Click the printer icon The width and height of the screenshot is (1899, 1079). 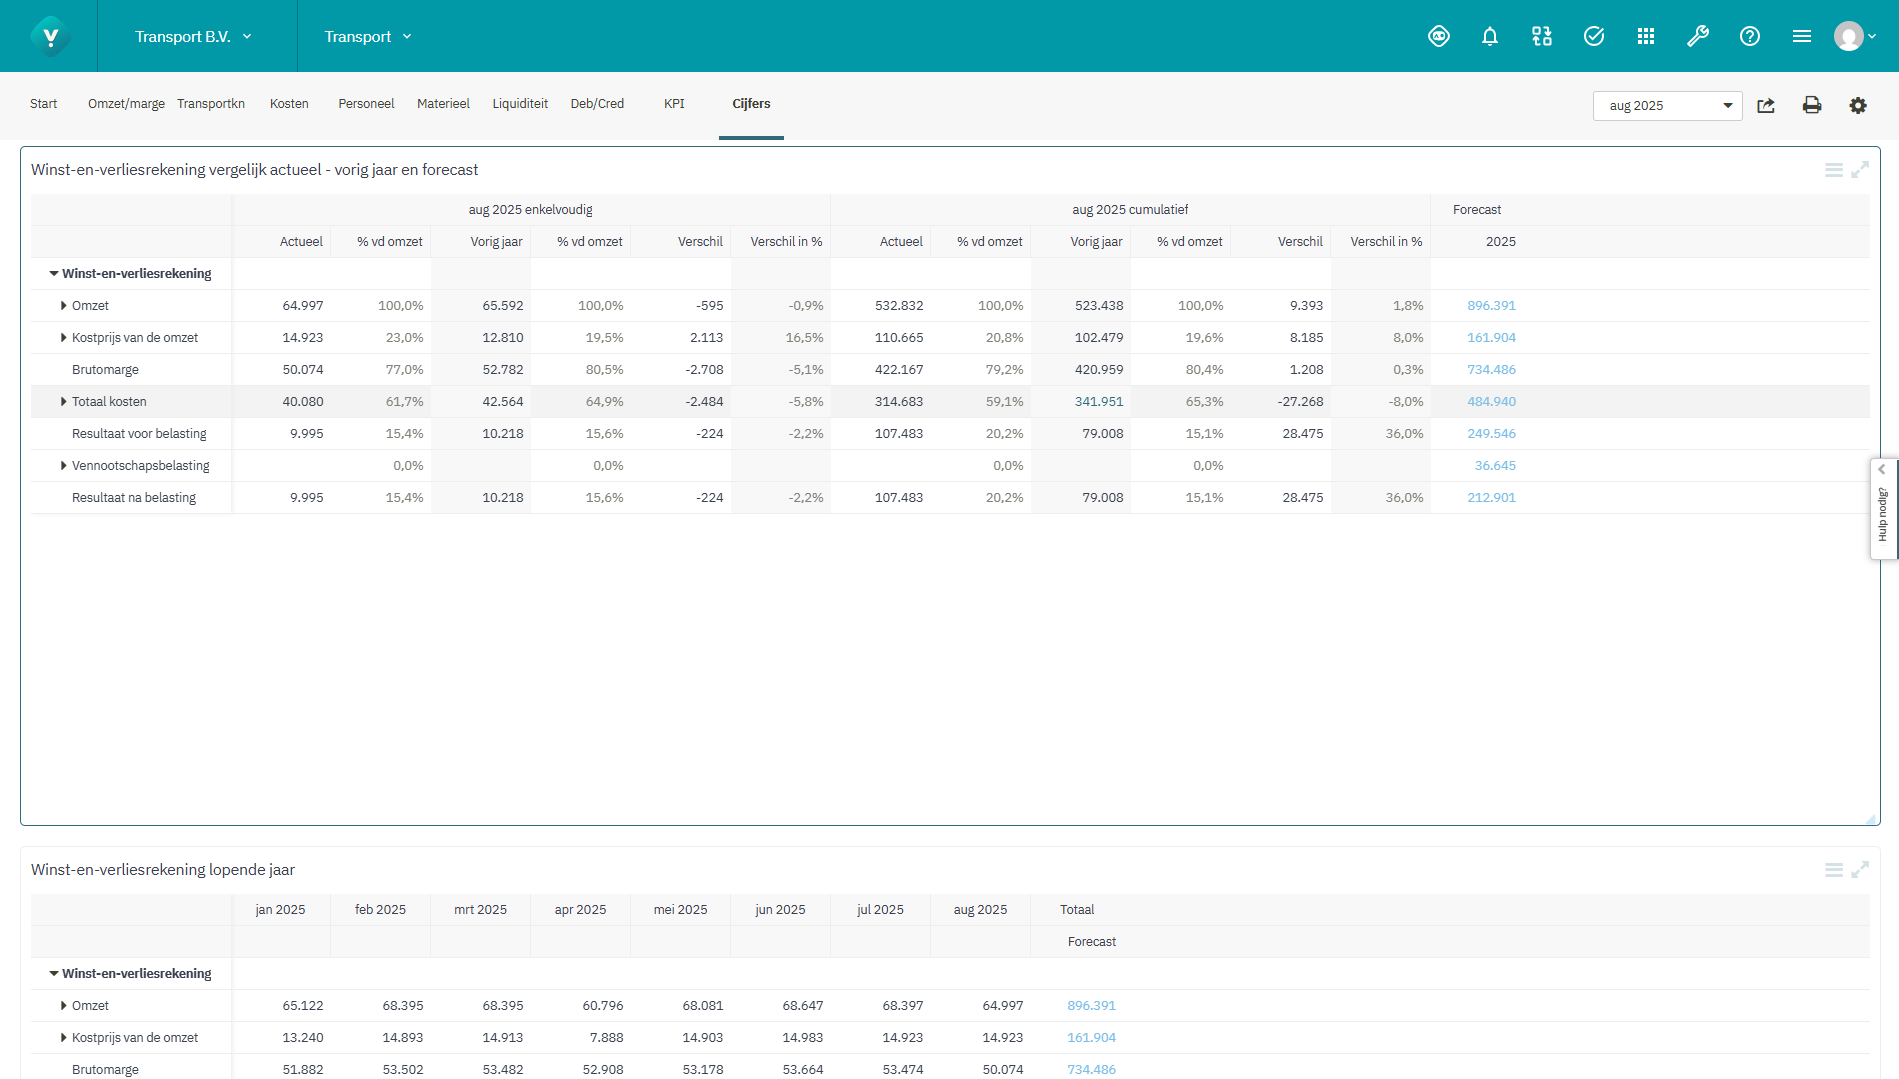[1811, 105]
